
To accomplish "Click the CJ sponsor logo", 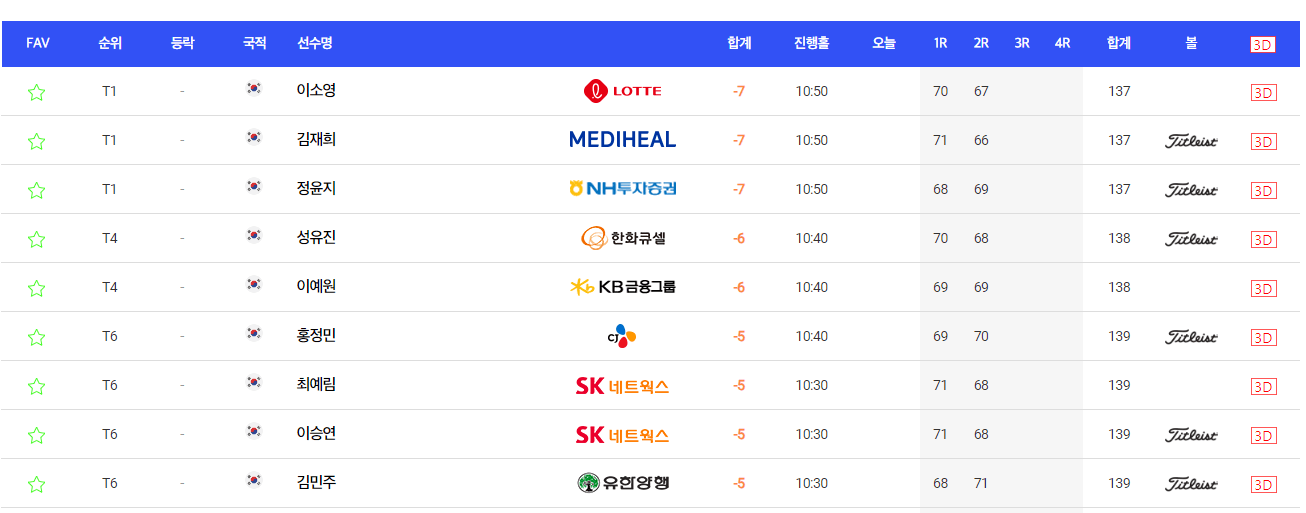I will point(622,336).
